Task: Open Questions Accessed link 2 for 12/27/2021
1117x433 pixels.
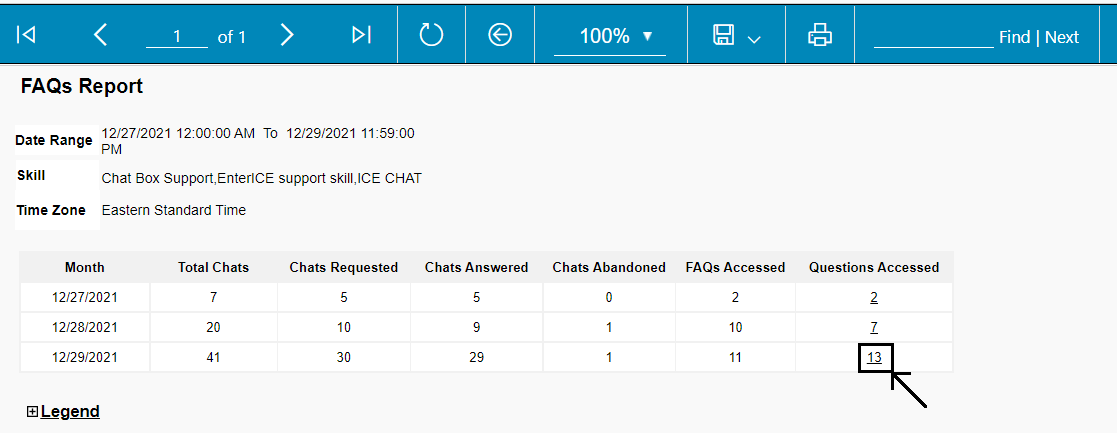Action: (874, 297)
